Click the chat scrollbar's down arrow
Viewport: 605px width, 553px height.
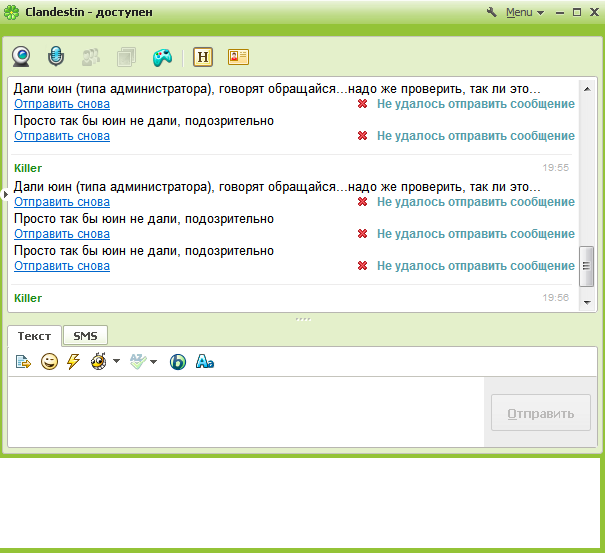click(587, 303)
